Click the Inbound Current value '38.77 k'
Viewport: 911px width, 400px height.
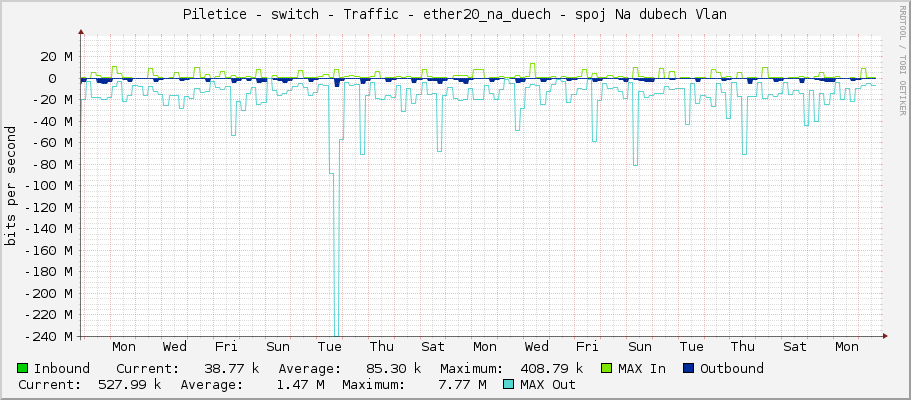pyautogui.click(x=231, y=368)
